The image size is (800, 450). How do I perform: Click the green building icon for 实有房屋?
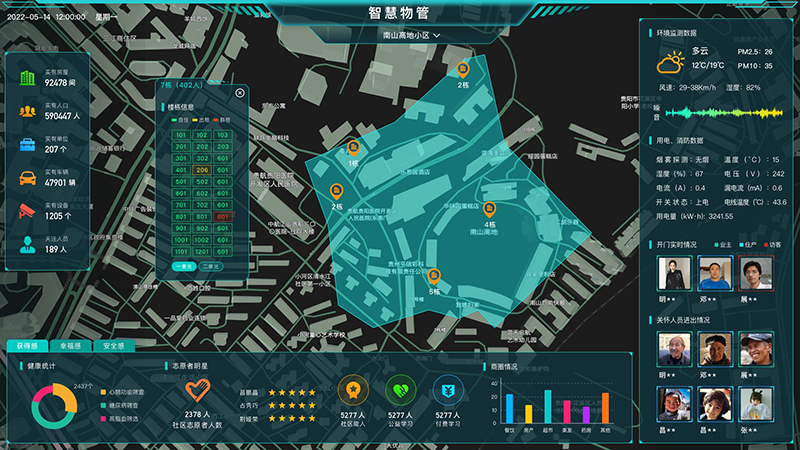tap(27, 77)
